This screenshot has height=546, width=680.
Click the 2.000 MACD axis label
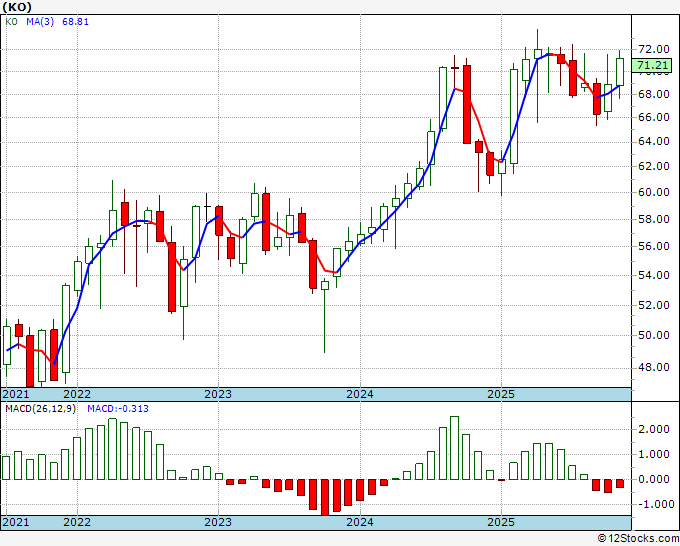[654, 429]
